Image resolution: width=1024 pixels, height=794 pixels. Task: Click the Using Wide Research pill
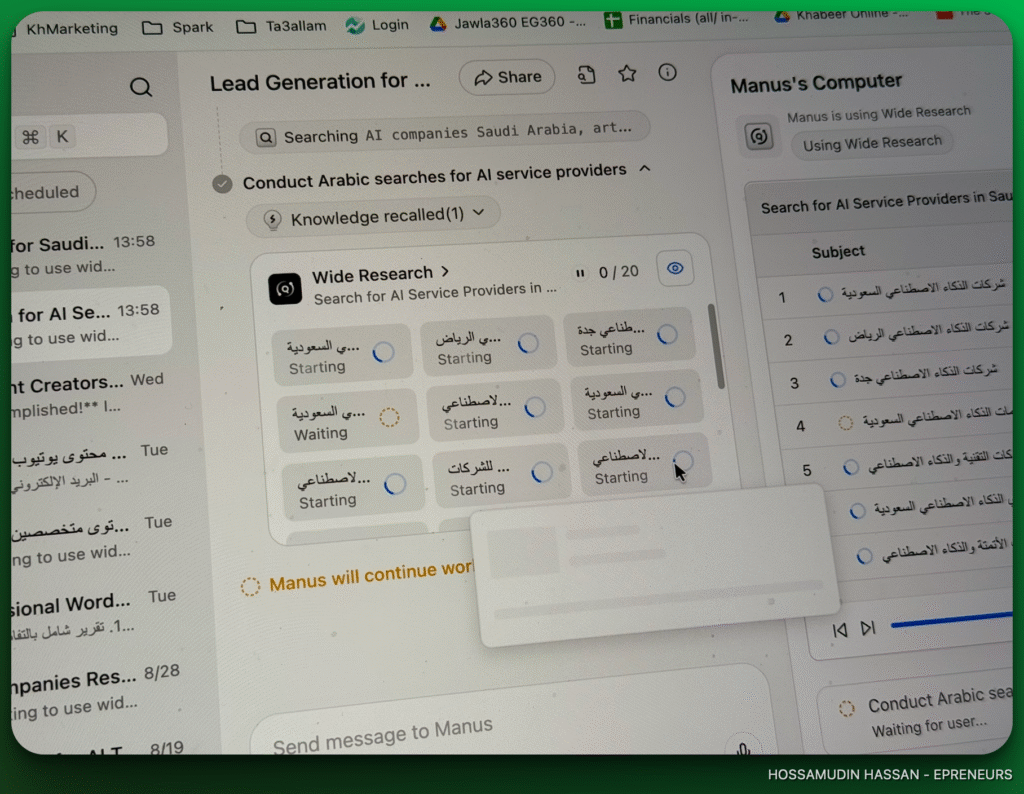(872, 143)
